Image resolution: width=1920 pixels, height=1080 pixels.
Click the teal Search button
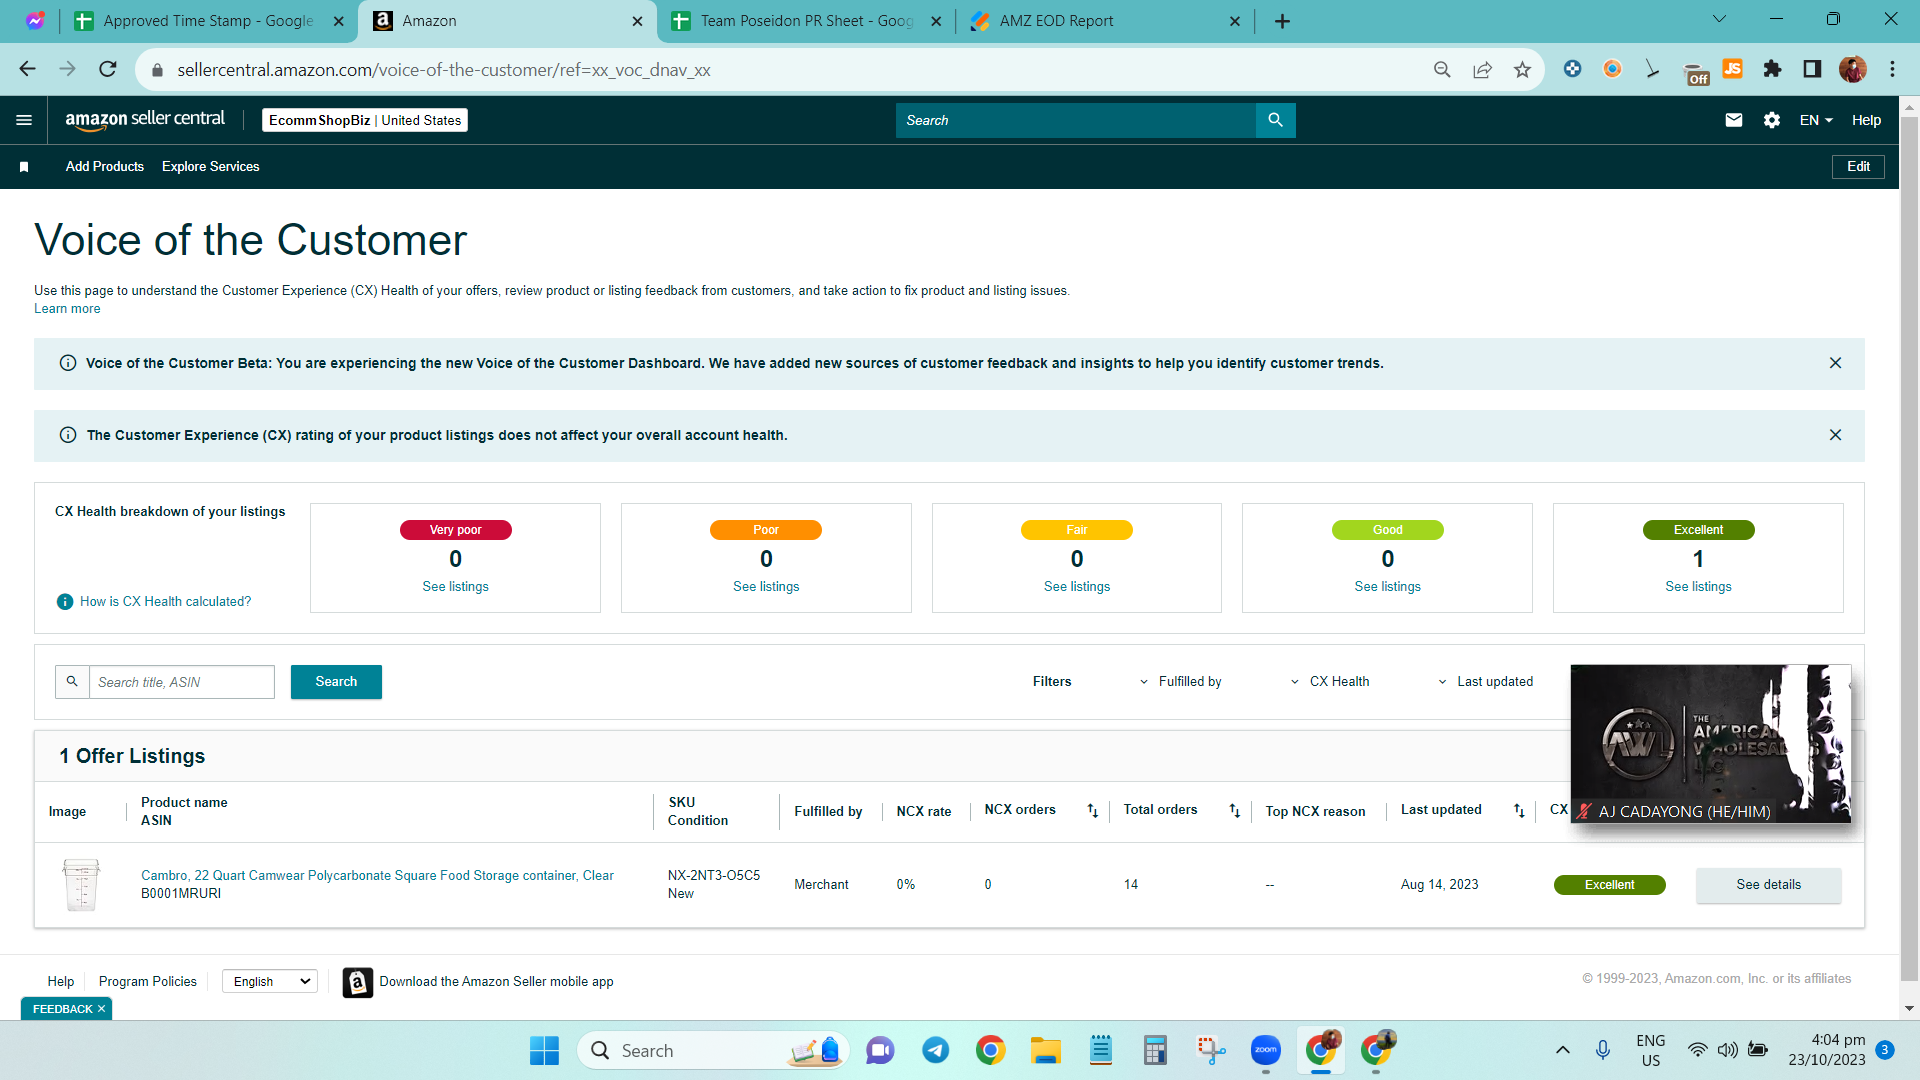pos(336,682)
